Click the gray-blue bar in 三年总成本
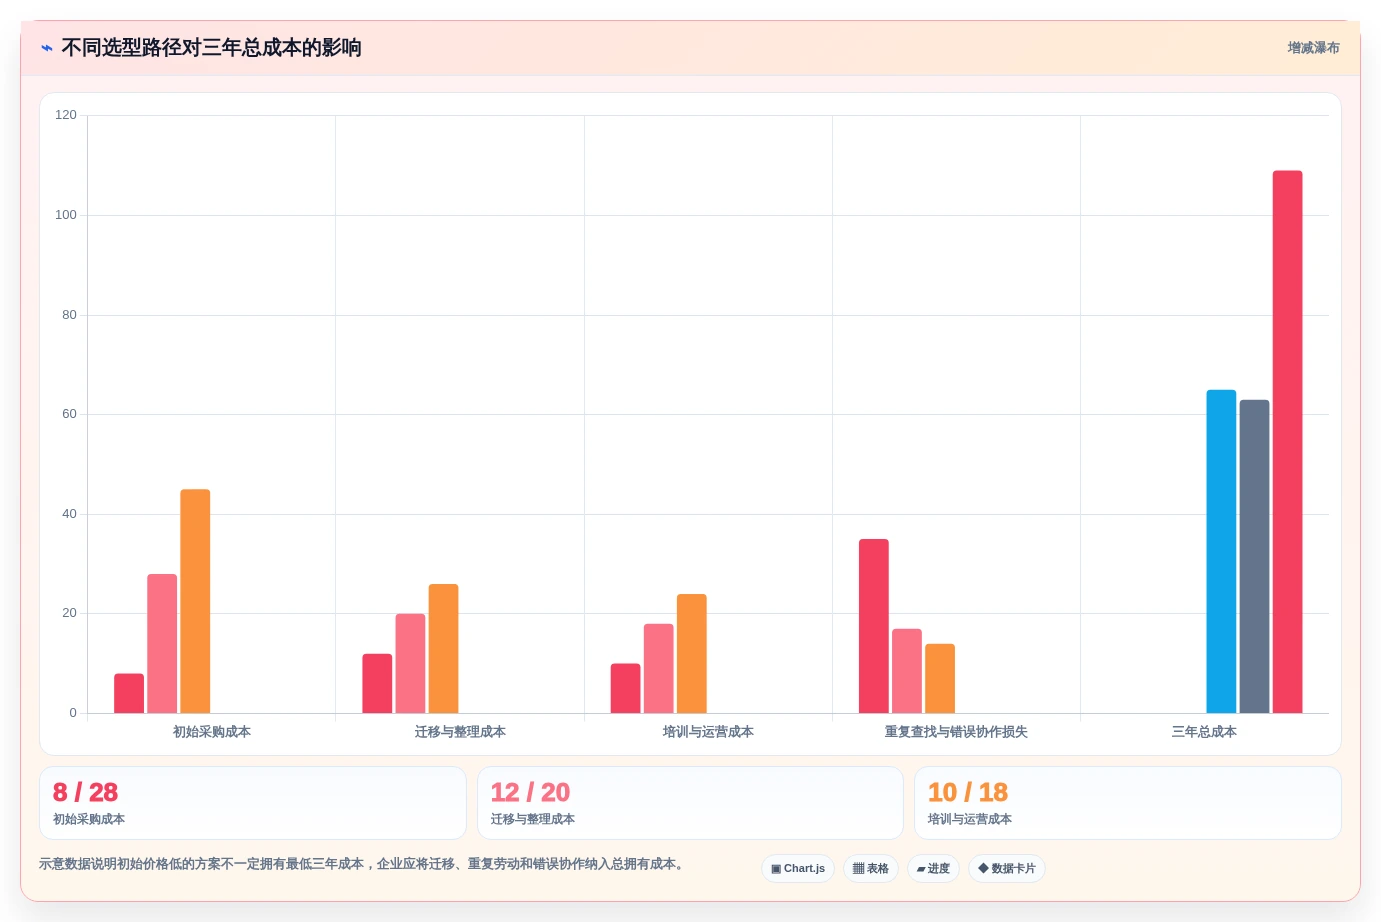 (x=1254, y=556)
